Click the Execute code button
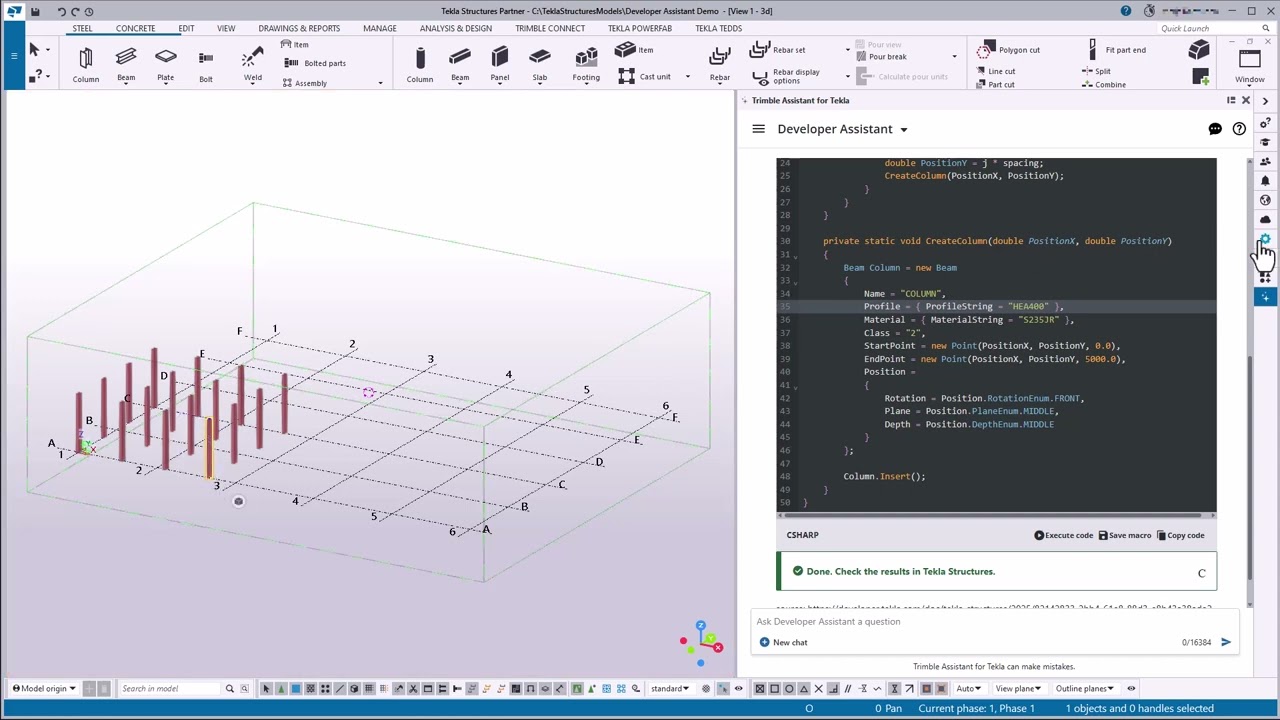The height and width of the screenshot is (720, 1280). [1064, 535]
